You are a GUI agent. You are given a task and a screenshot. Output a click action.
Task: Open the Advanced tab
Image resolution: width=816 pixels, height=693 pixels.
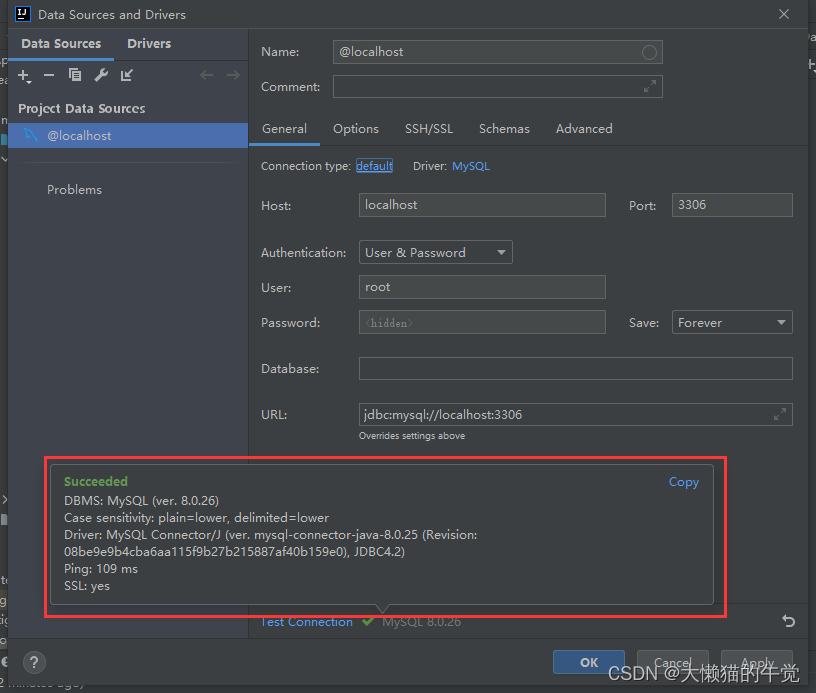tap(584, 129)
